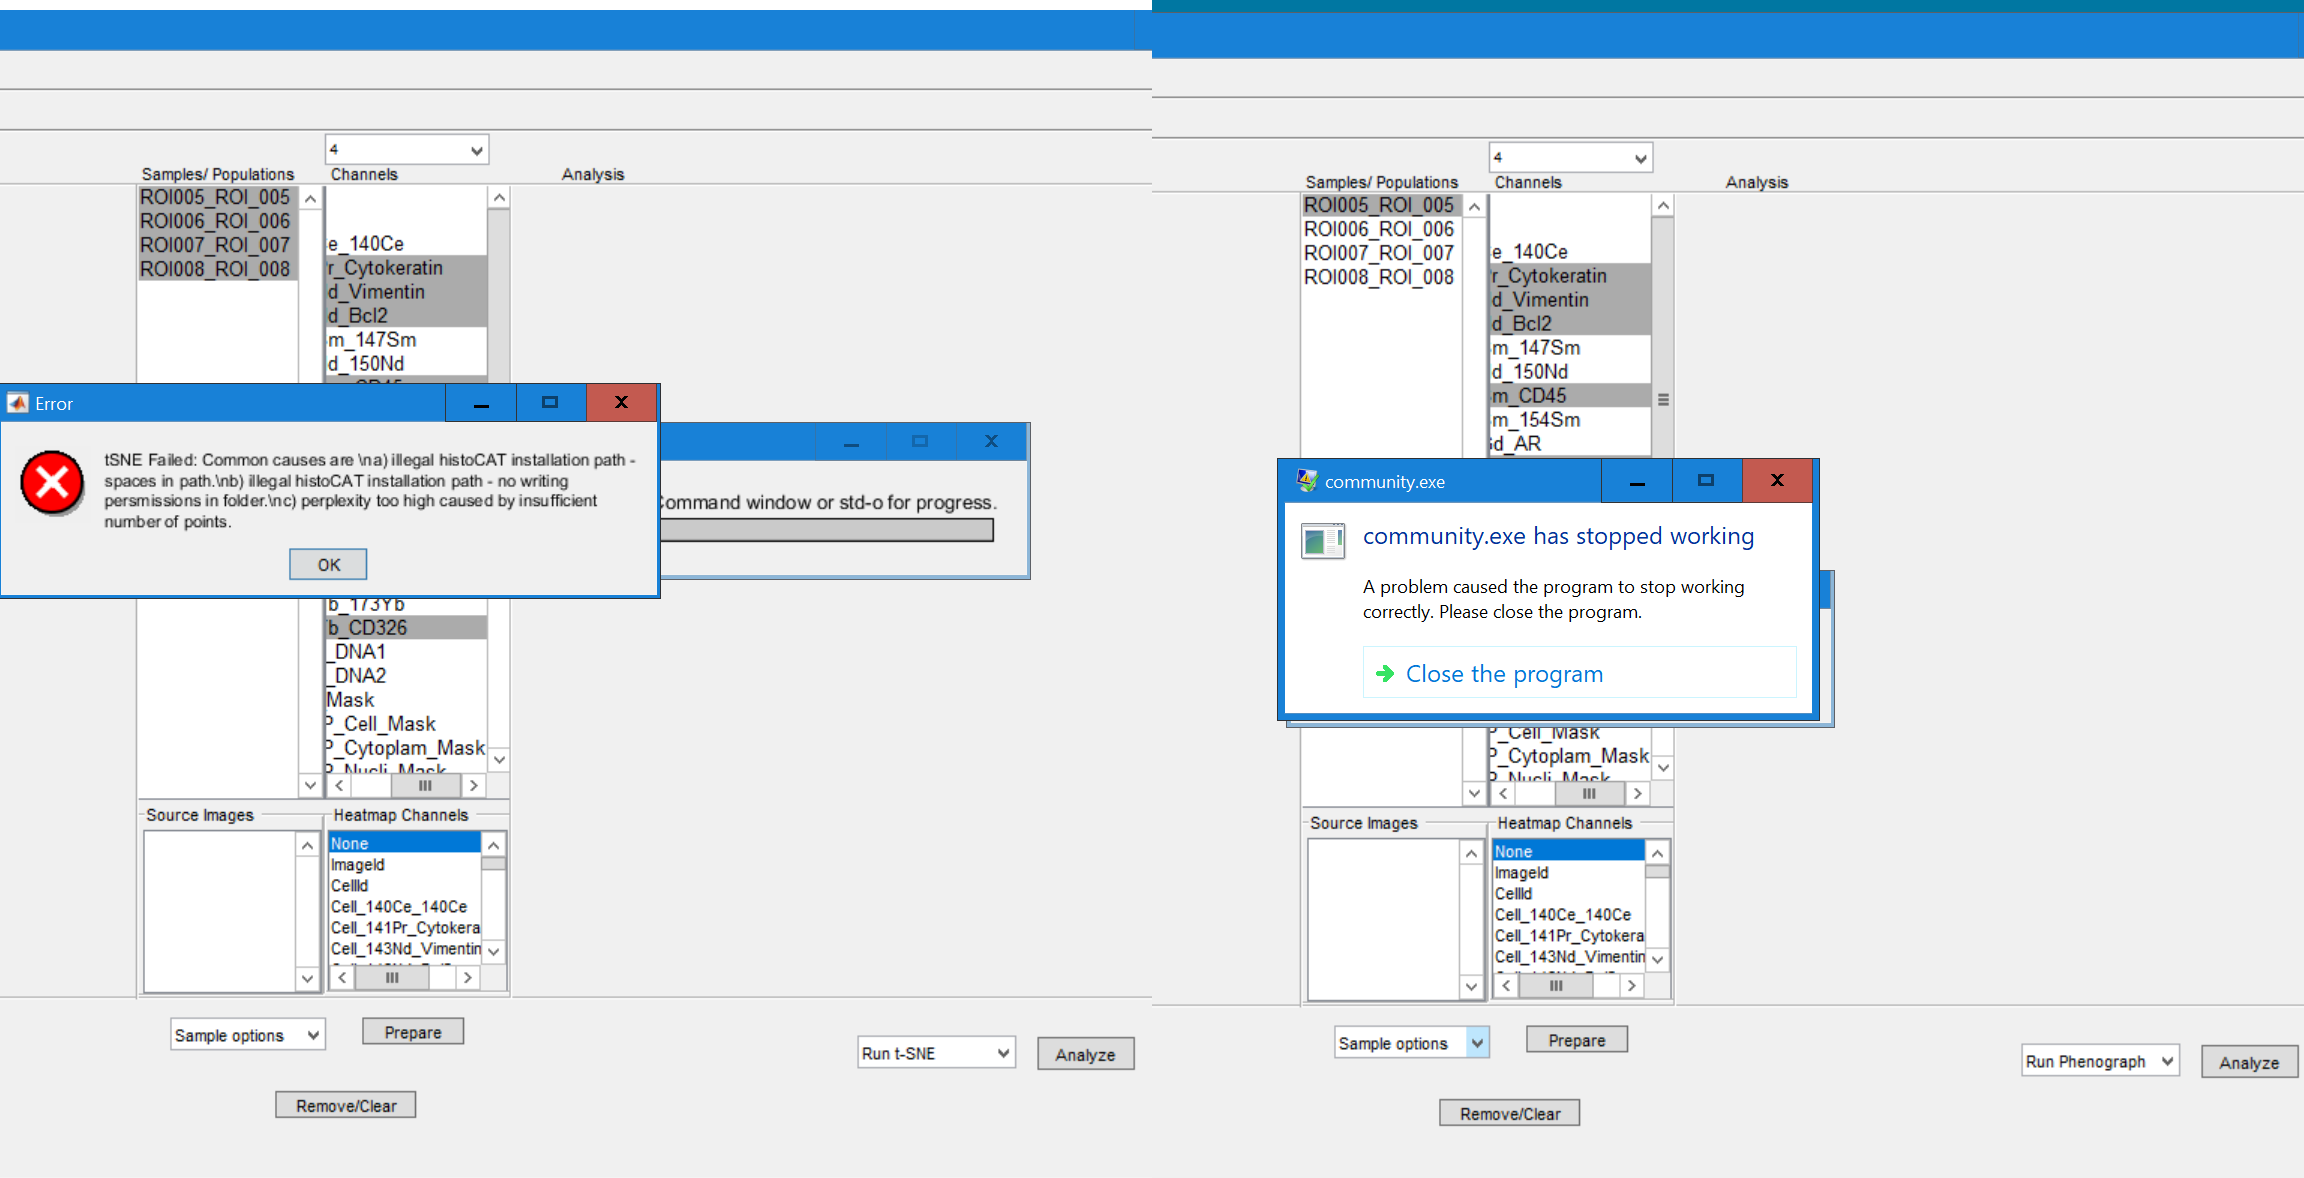Click the down arrow on the Channels list scrollbar
The image size is (2304, 1178).
point(498,759)
